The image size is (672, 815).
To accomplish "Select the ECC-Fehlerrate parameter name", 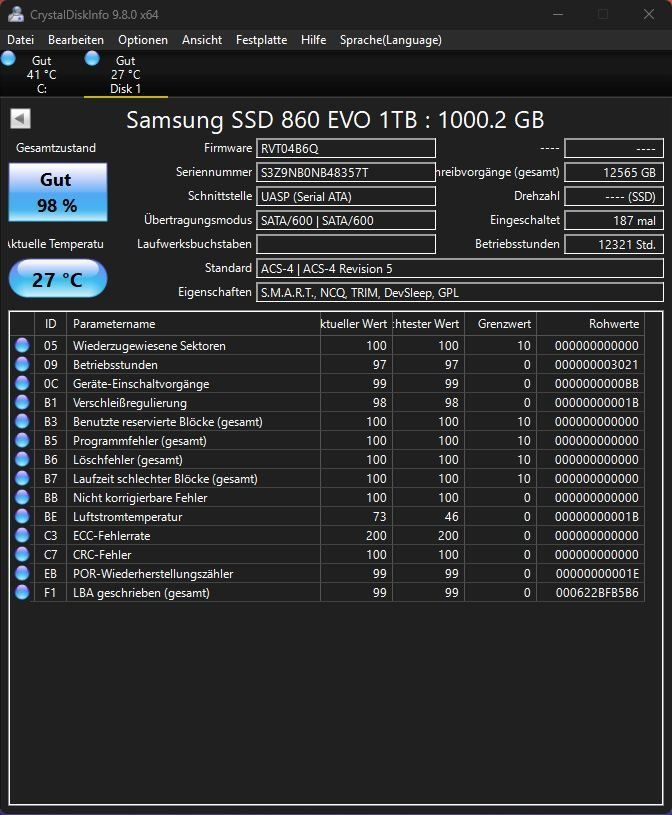I will pos(111,536).
